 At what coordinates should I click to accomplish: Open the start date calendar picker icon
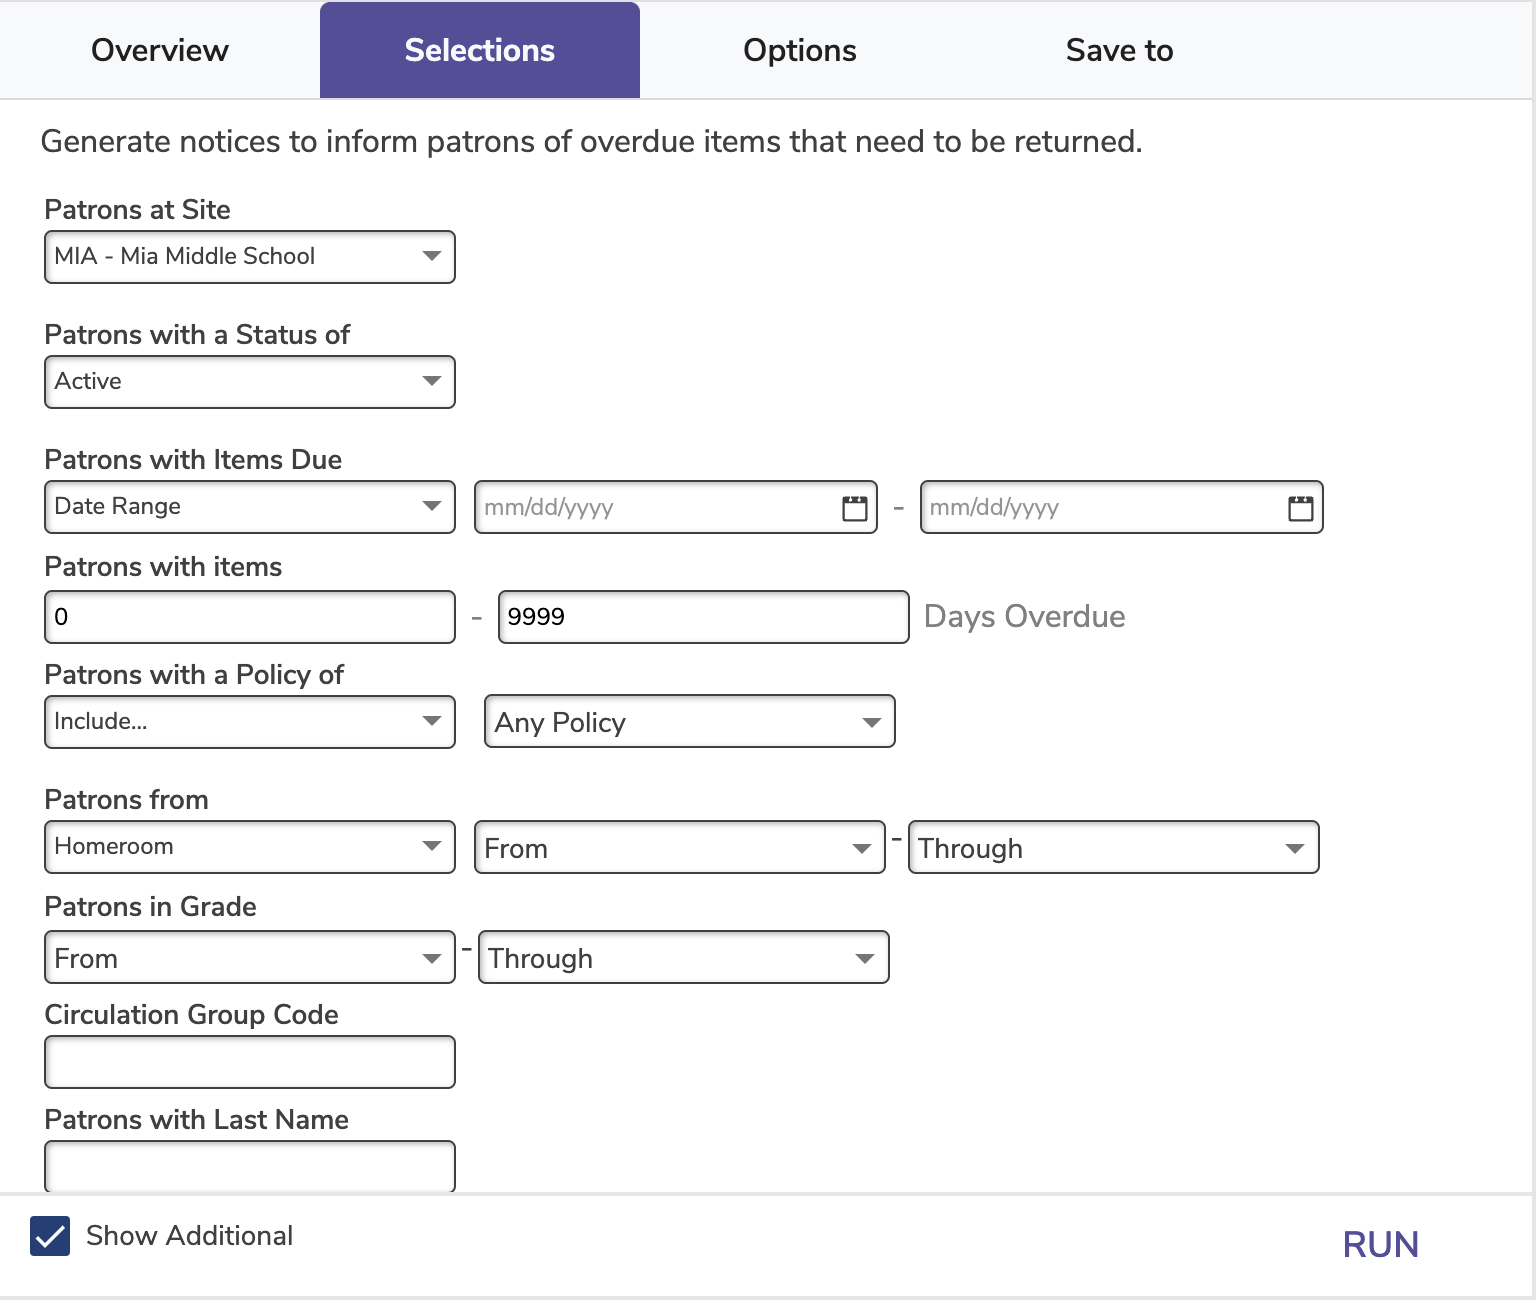(x=855, y=508)
